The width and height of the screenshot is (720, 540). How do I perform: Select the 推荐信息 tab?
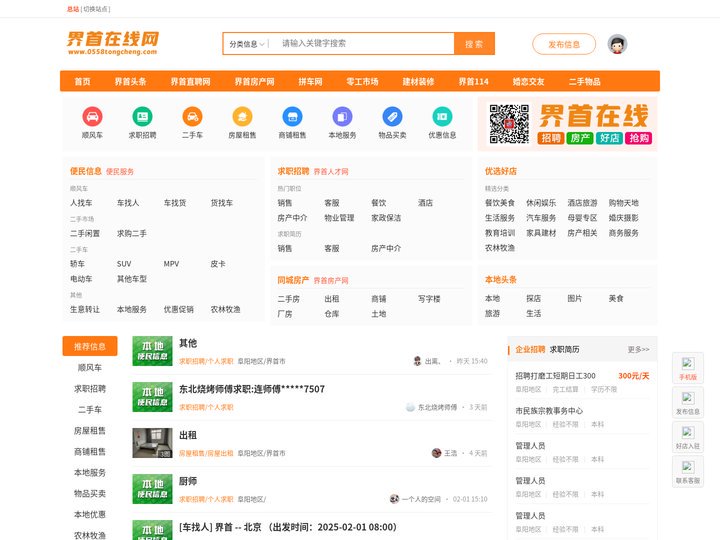(90, 346)
